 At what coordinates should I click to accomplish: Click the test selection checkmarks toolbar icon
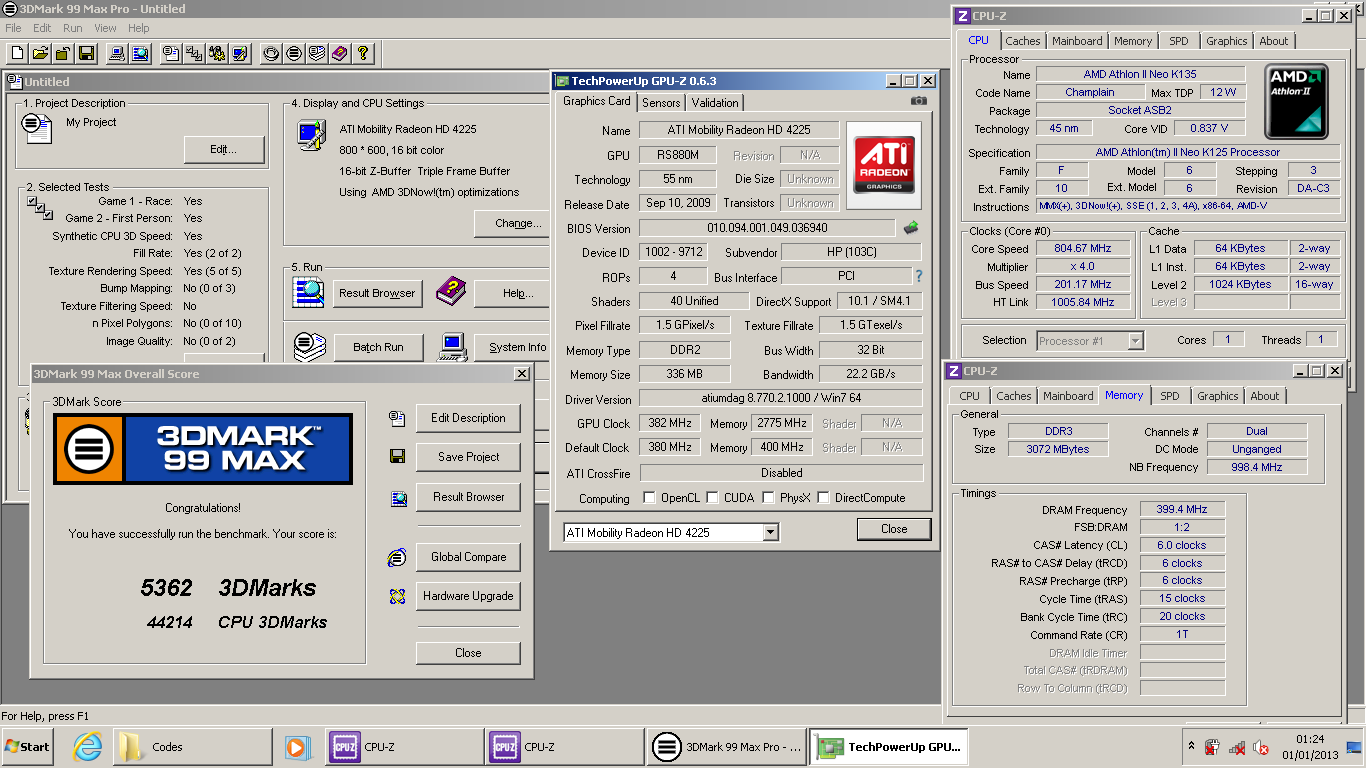point(194,53)
